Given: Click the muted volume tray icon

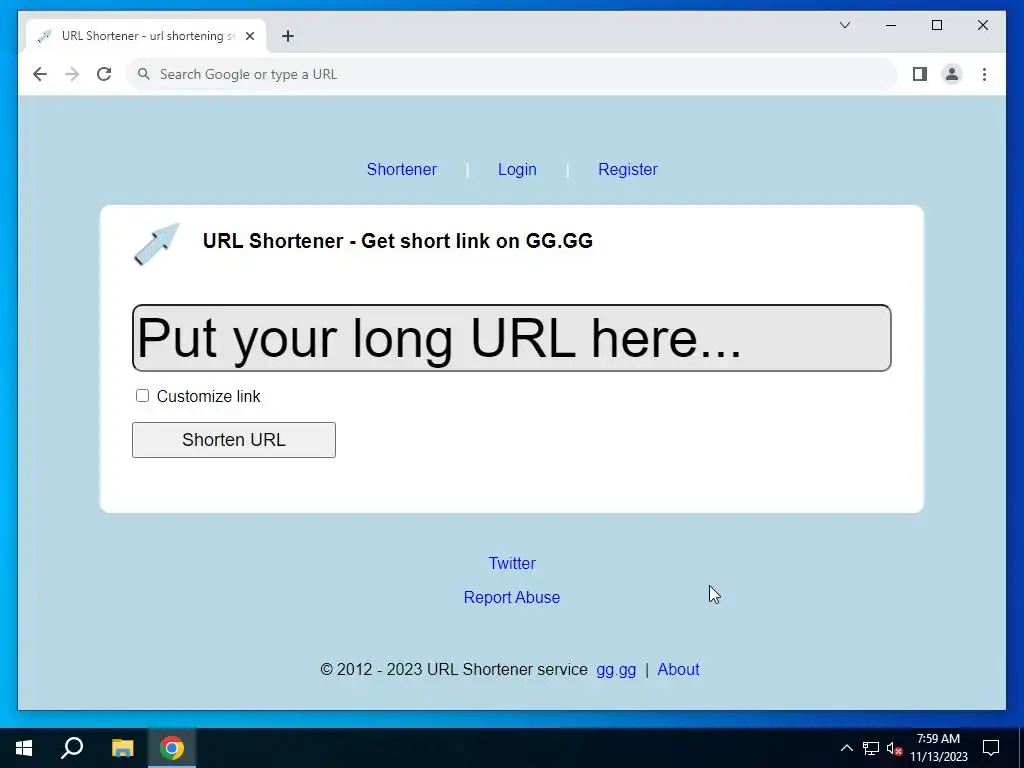Looking at the screenshot, I should [x=894, y=748].
